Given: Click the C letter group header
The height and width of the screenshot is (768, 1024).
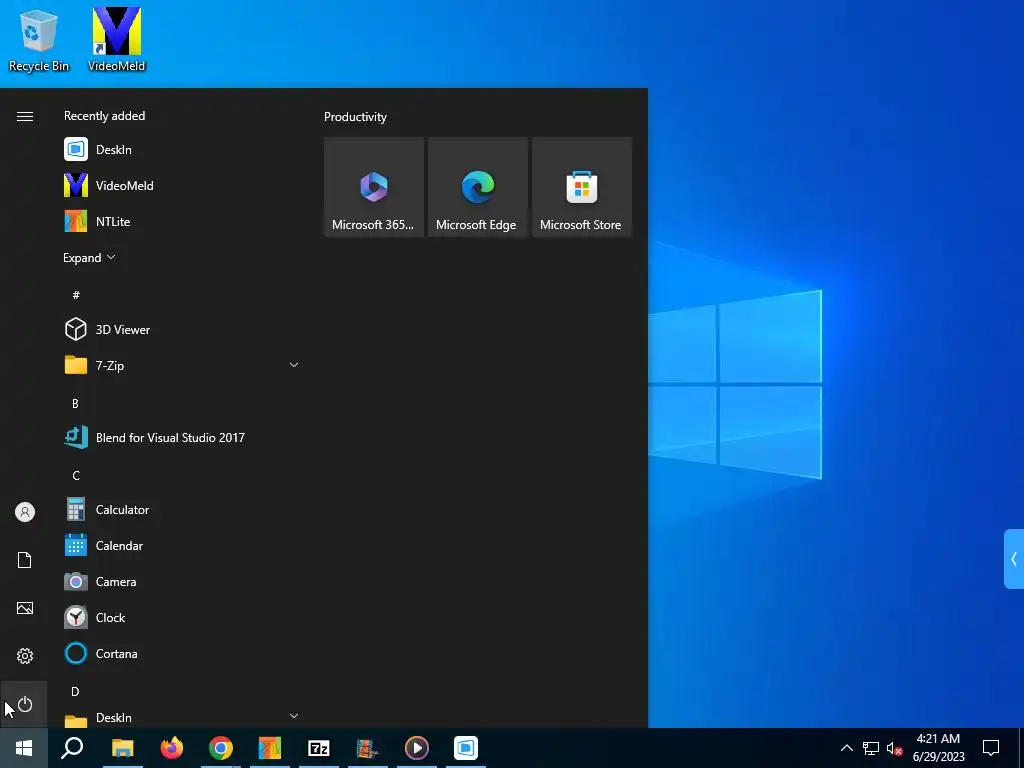Looking at the screenshot, I should [x=76, y=475].
